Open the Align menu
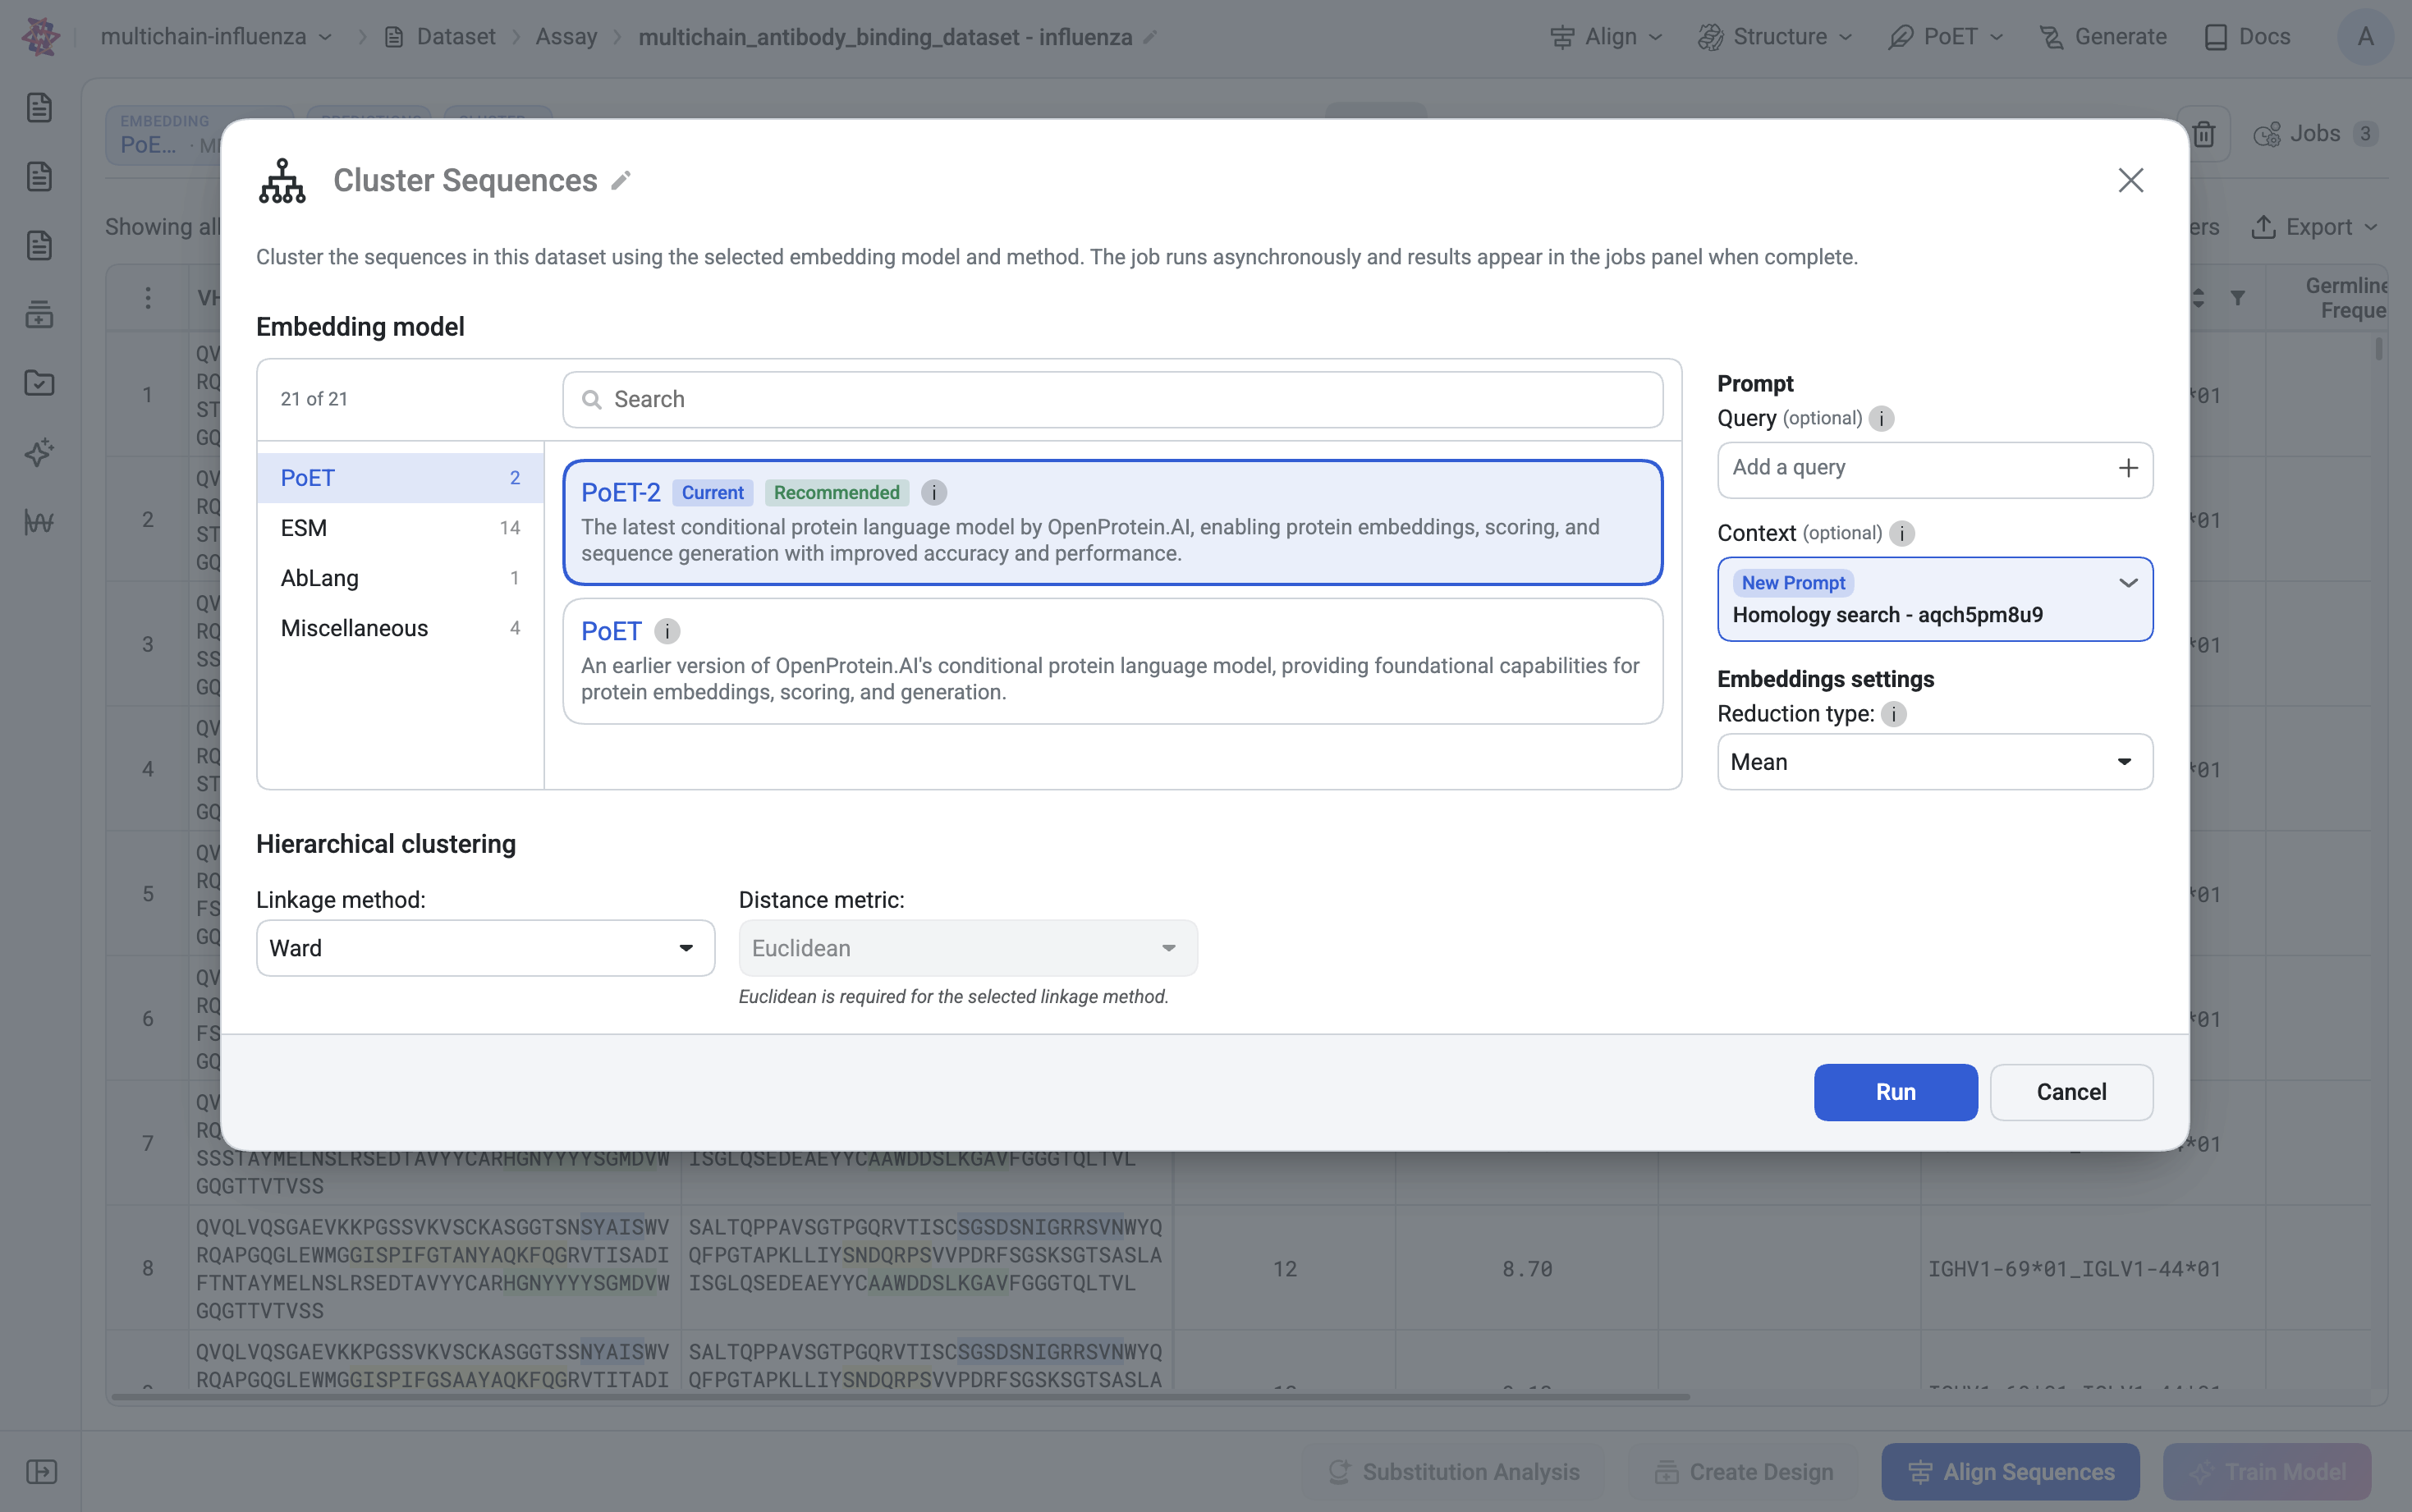Screen dimensions: 2412x1512 [1607, 37]
